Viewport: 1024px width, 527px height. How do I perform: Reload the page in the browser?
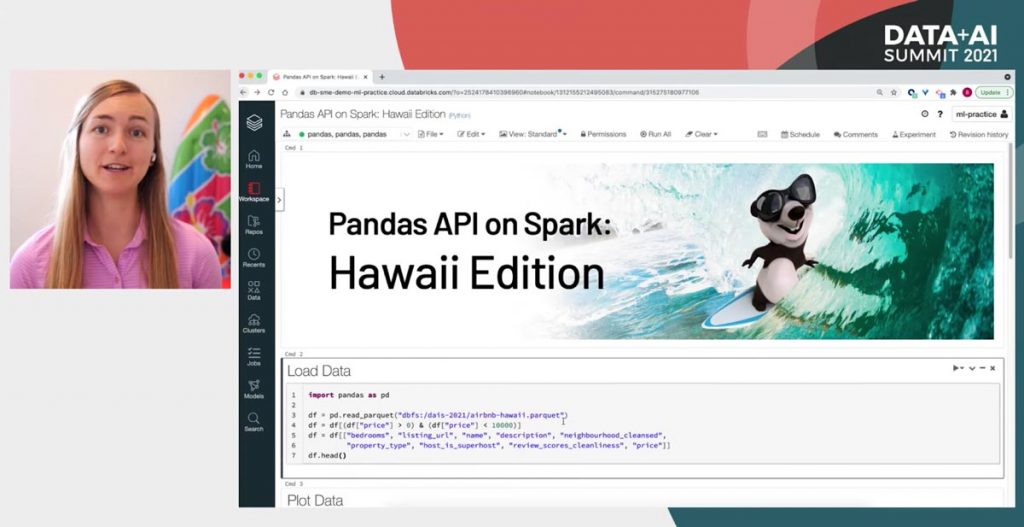click(x=270, y=93)
